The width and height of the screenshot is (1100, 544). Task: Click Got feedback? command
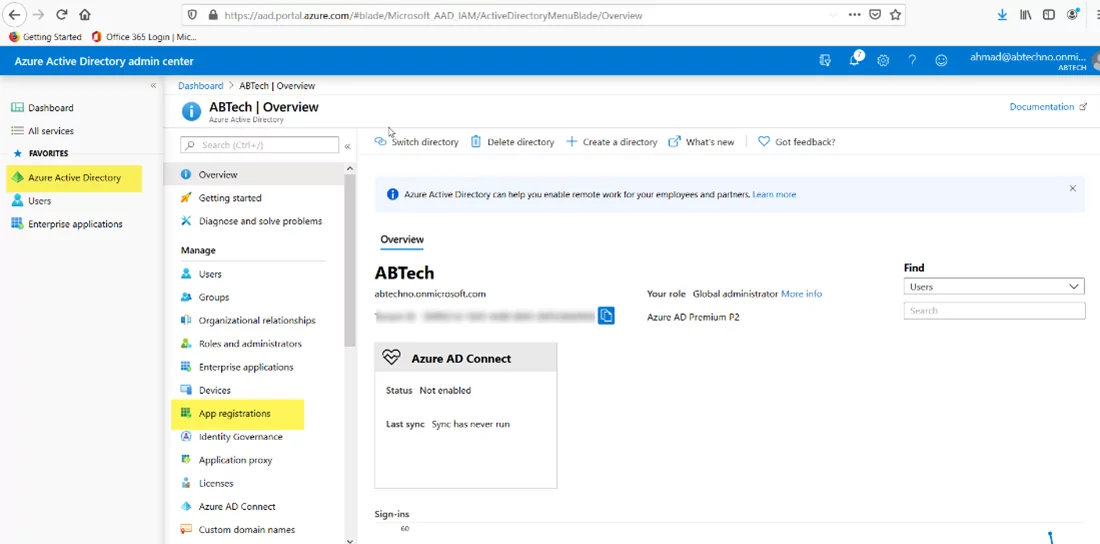[x=796, y=142]
